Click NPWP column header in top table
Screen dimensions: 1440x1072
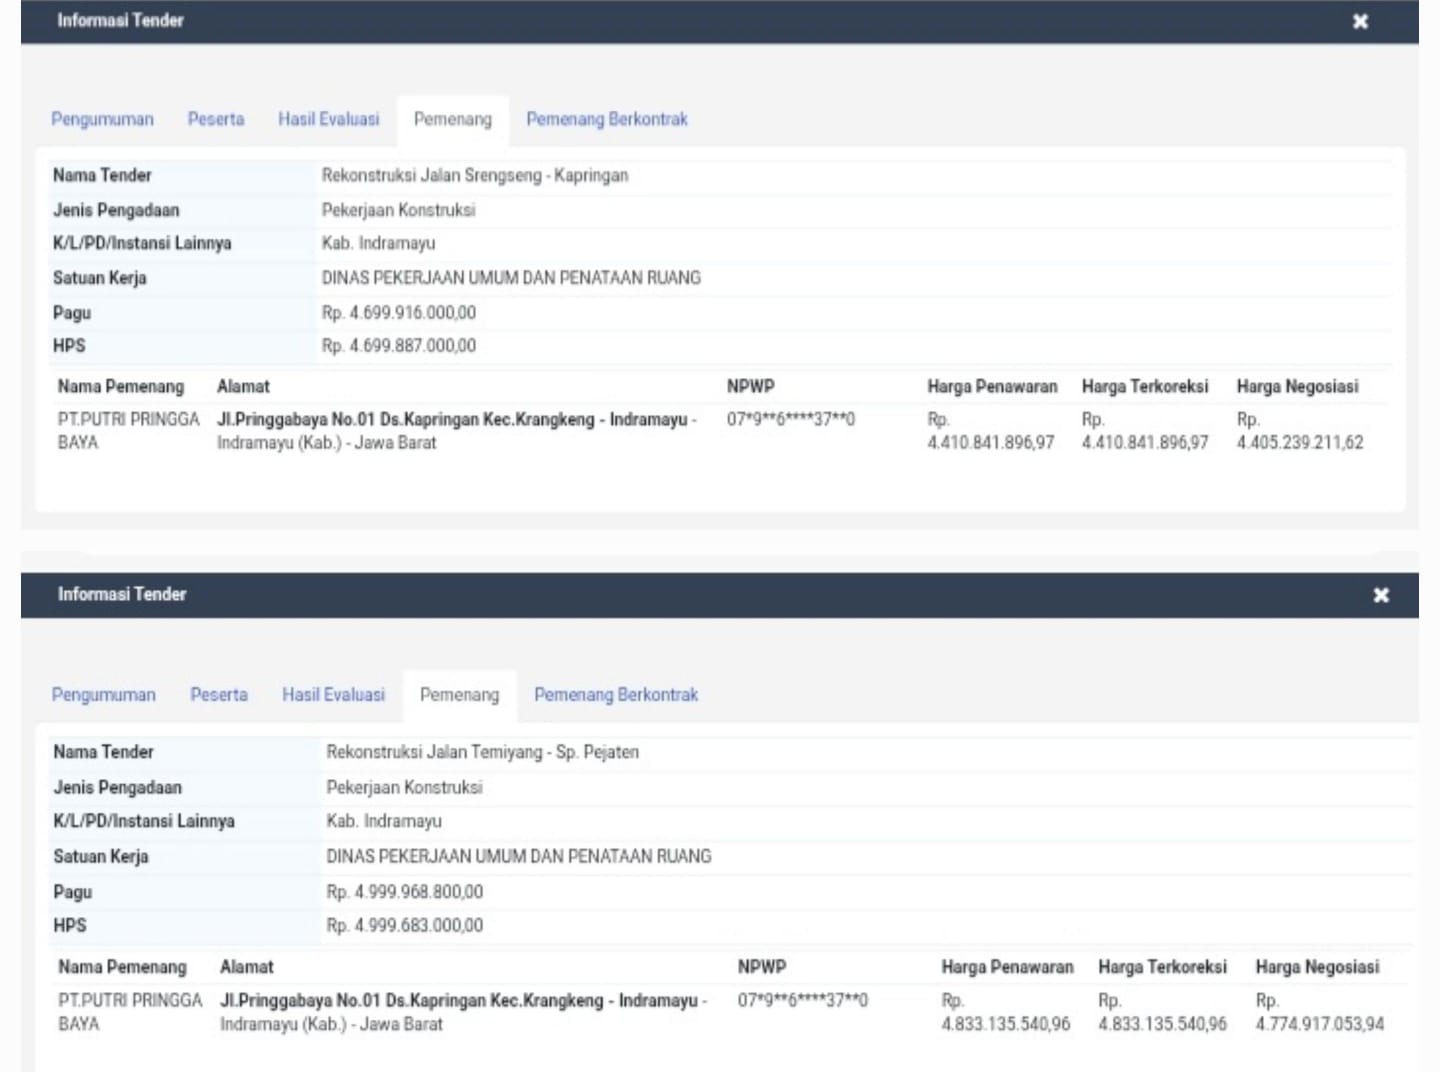click(x=750, y=387)
